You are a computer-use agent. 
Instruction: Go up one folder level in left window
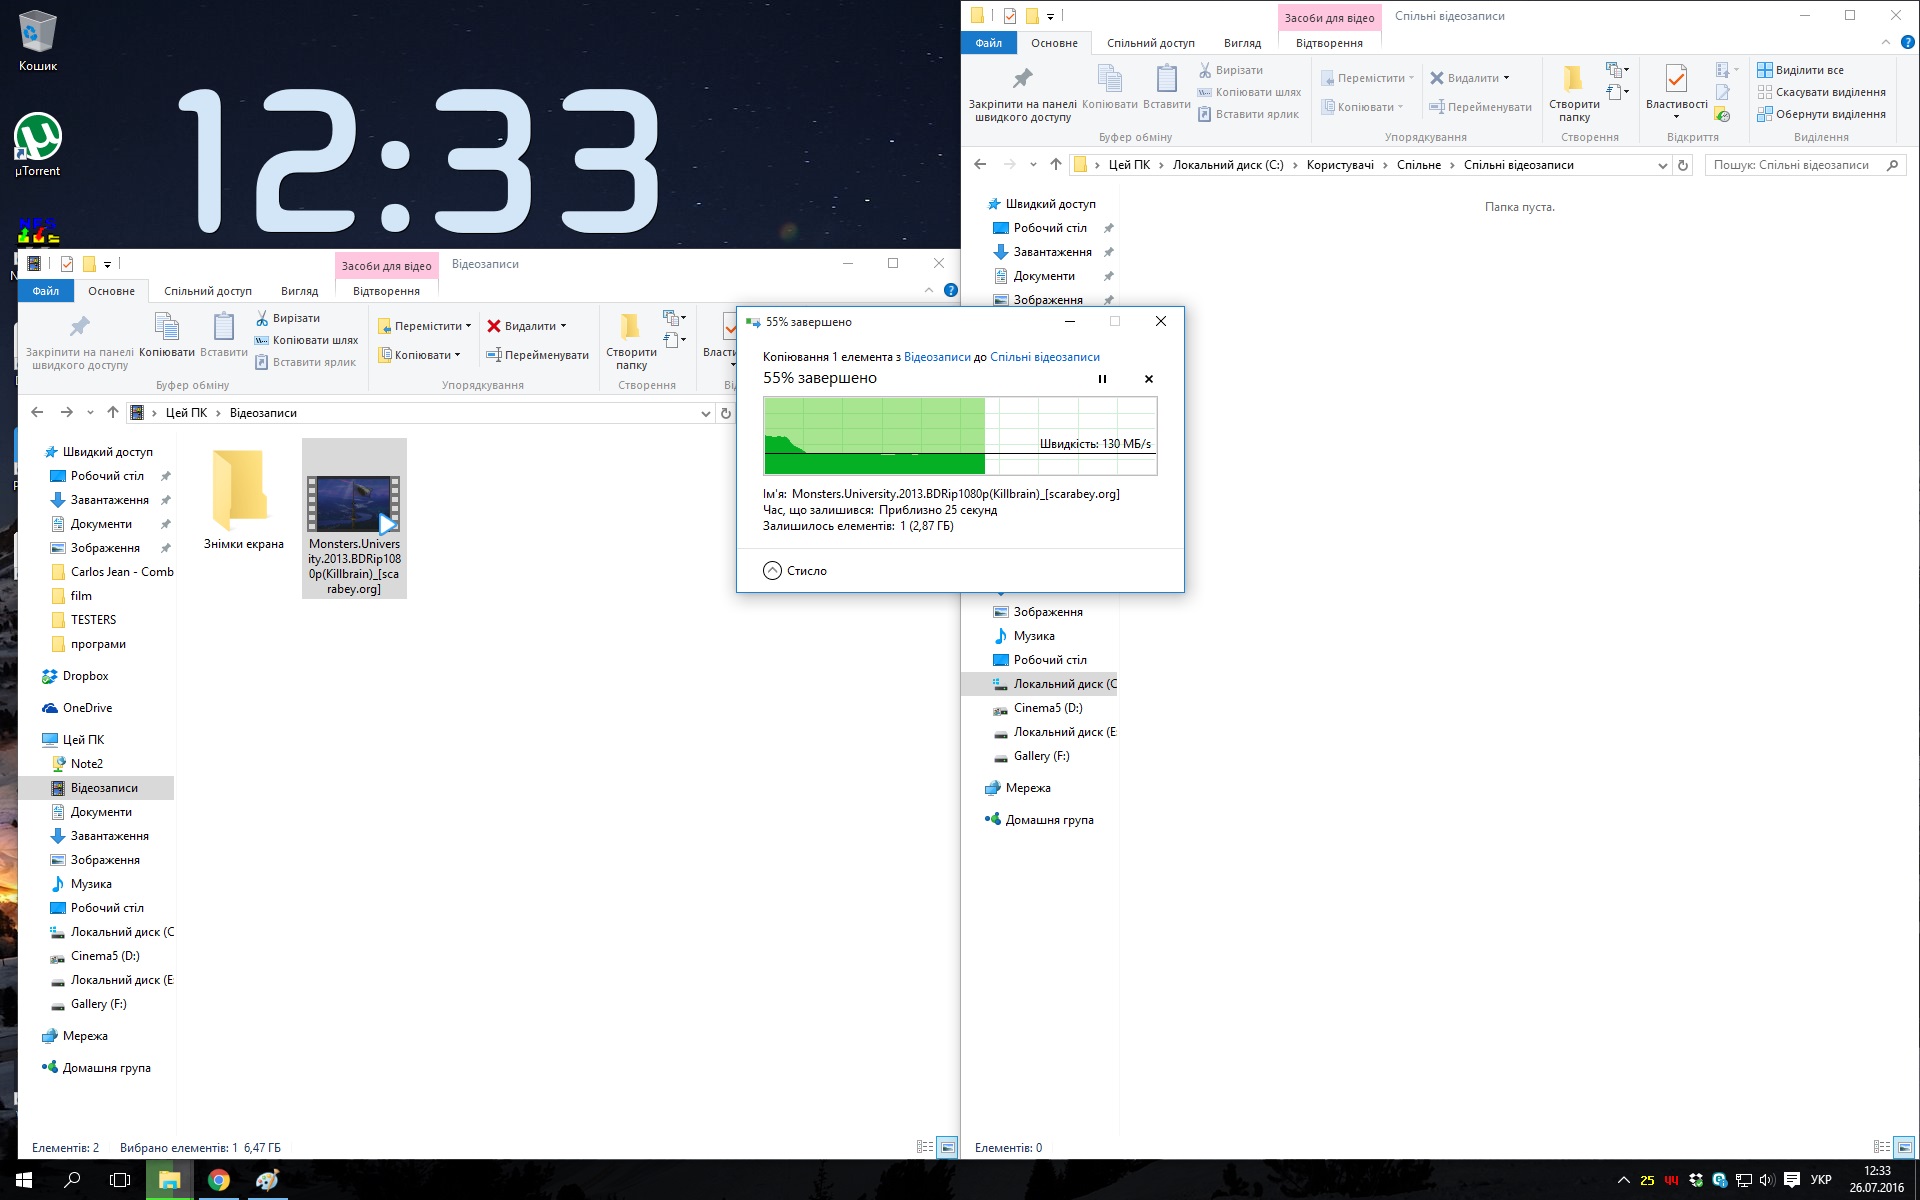[113, 413]
